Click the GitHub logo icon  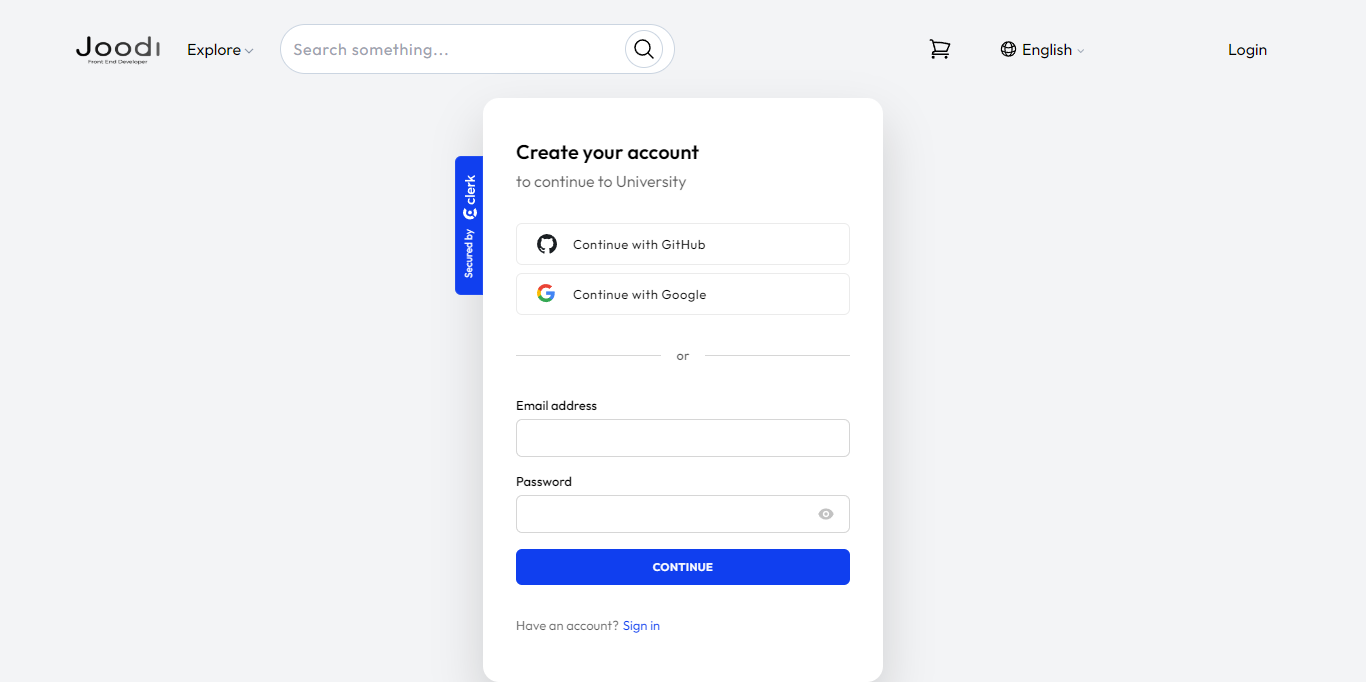[x=546, y=244]
